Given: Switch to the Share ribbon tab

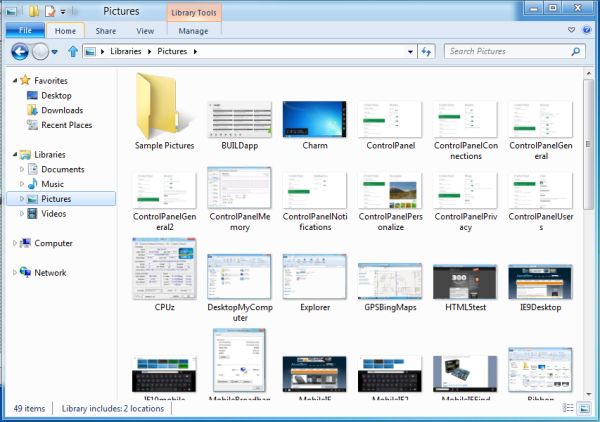Looking at the screenshot, I should (x=106, y=31).
